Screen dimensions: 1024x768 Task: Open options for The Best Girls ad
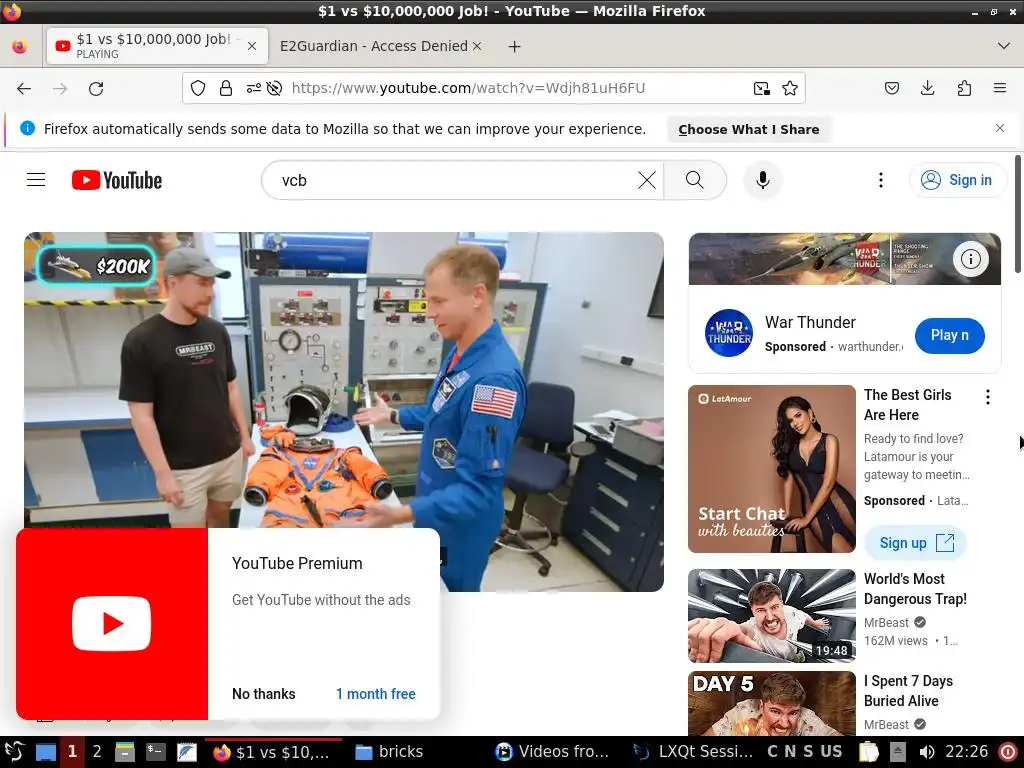tap(987, 396)
